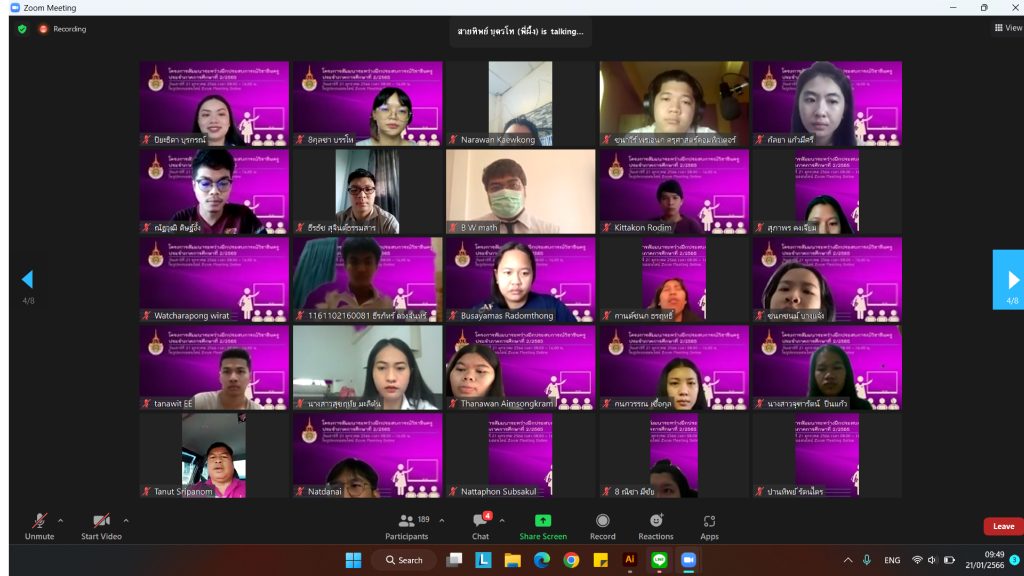
Task: Click the red Leave button
Action: coord(1003,526)
